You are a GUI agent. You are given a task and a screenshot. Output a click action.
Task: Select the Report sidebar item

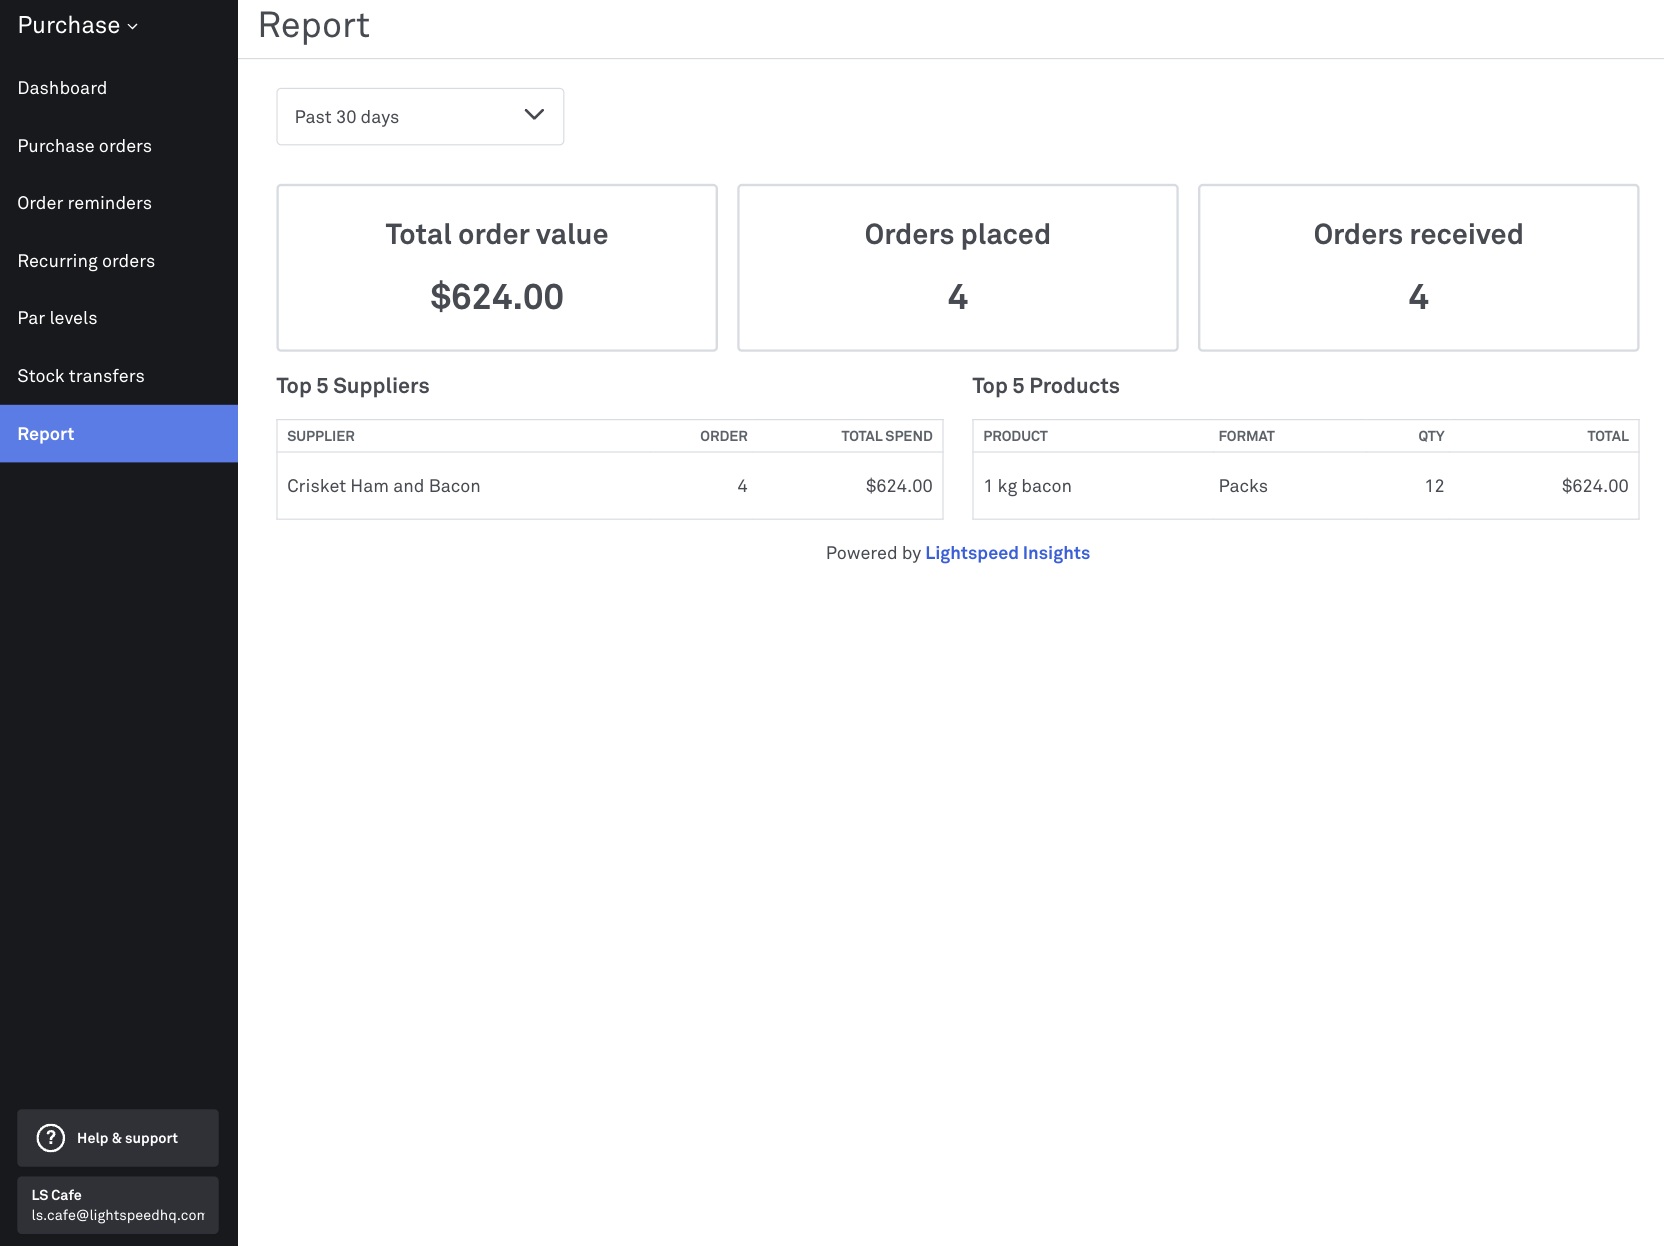(x=119, y=434)
